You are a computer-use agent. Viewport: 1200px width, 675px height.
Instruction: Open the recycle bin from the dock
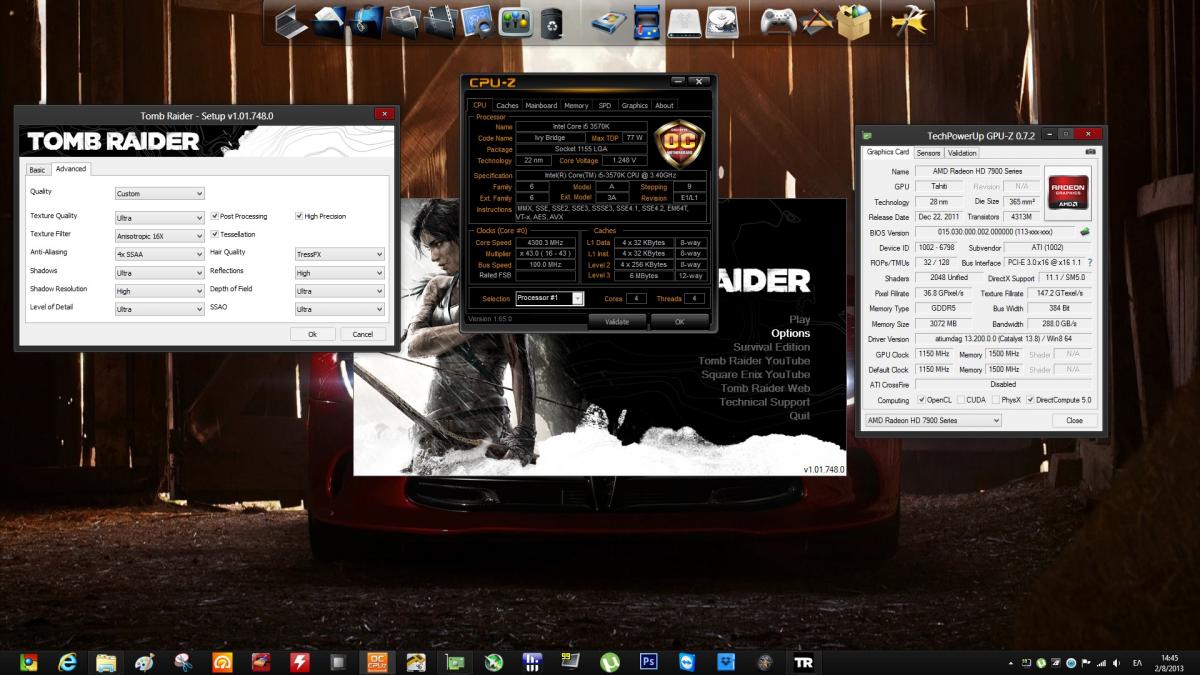pos(551,22)
